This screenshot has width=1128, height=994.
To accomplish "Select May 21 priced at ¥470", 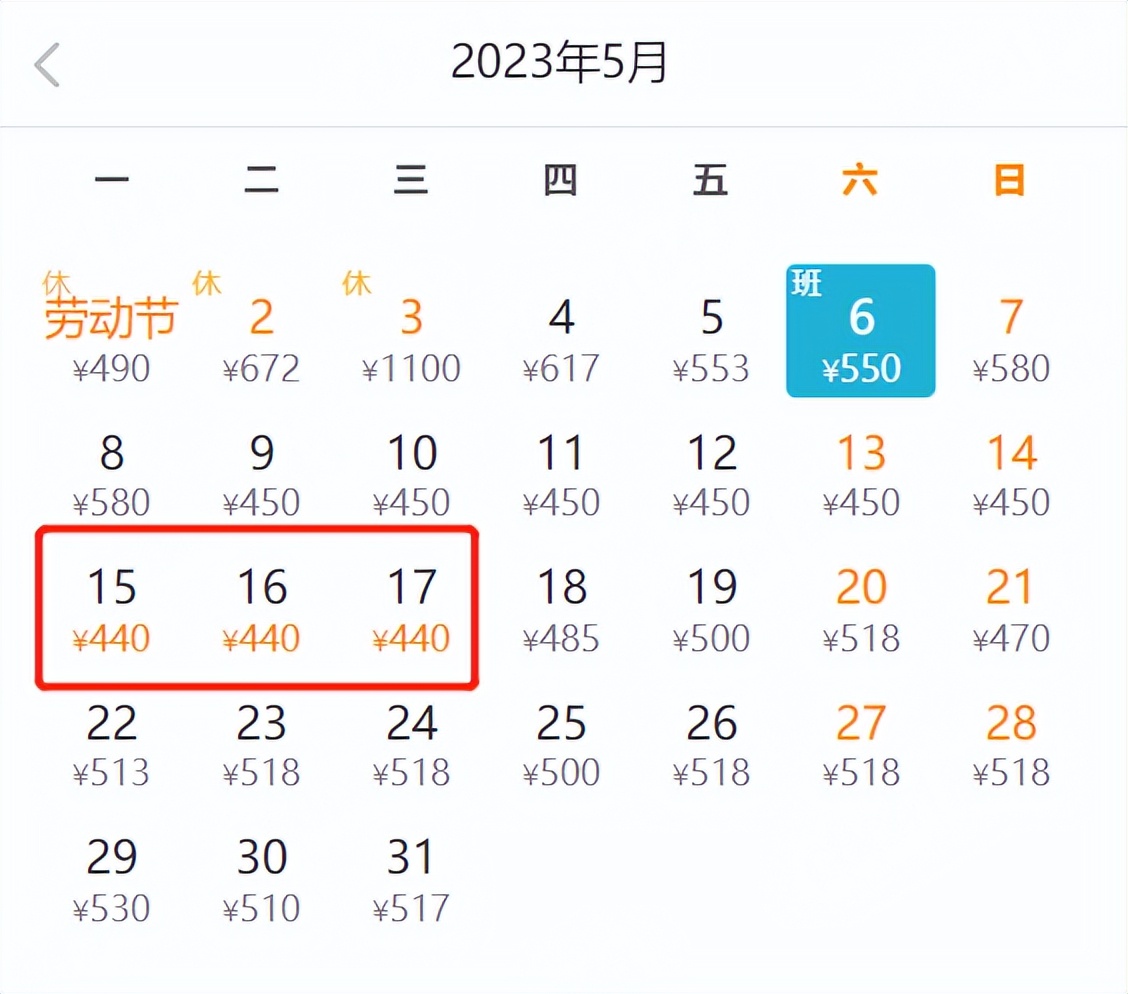I will click(x=1010, y=610).
